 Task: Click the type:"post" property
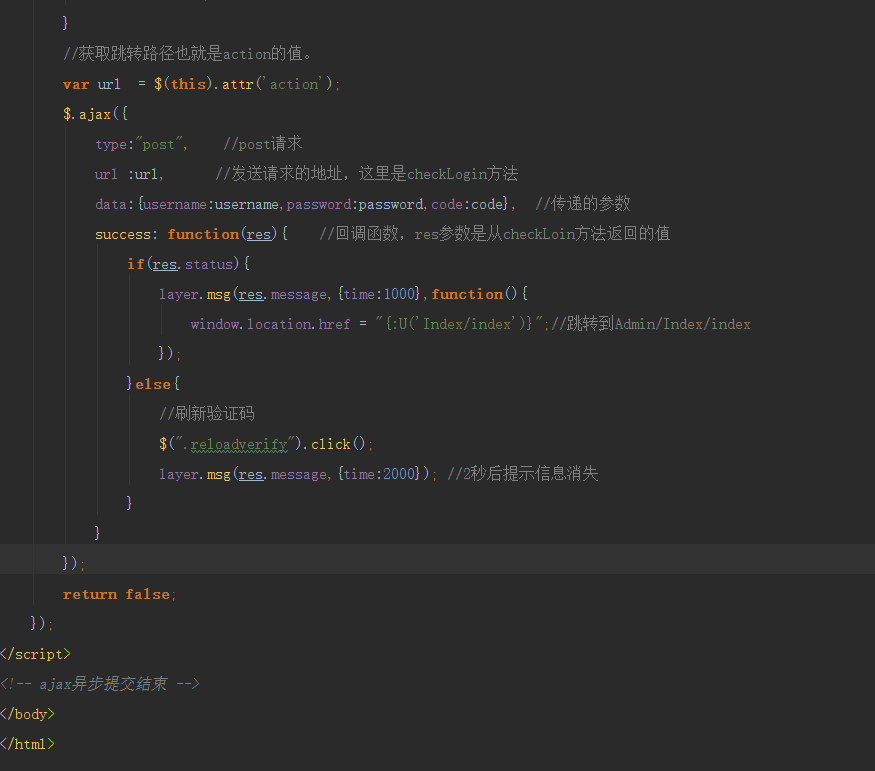[141, 144]
